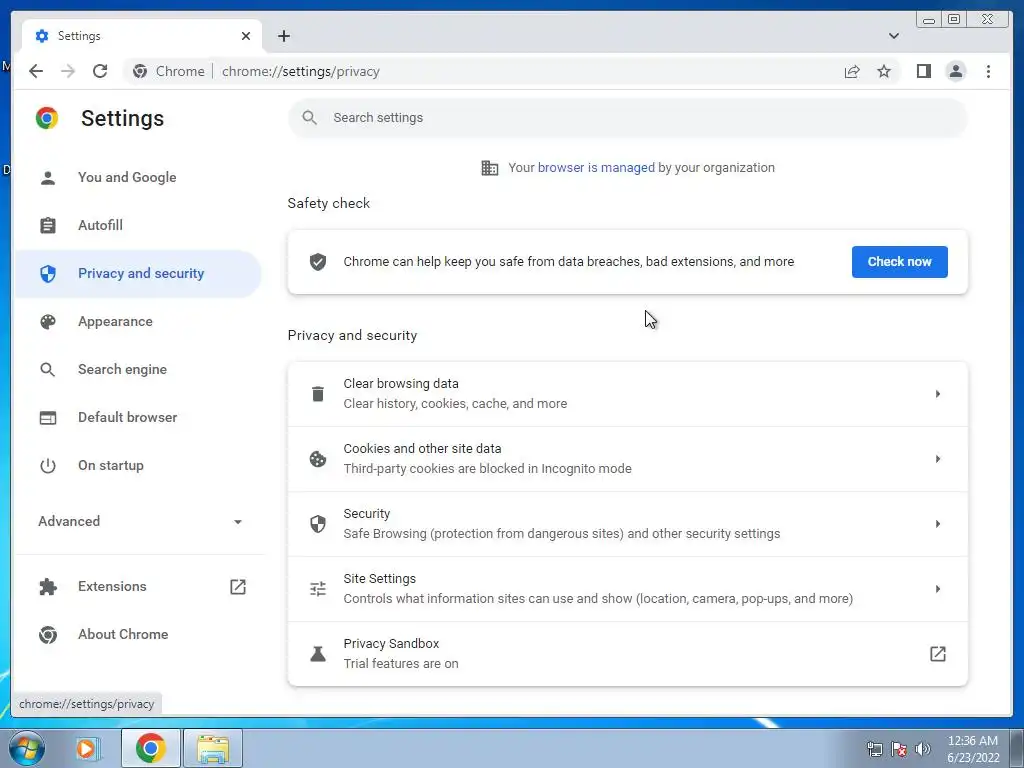Click the magnifier icon in Search settings

coord(310,118)
